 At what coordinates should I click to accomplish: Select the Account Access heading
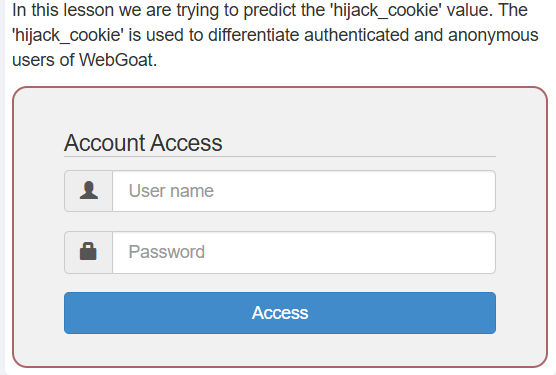click(x=143, y=143)
